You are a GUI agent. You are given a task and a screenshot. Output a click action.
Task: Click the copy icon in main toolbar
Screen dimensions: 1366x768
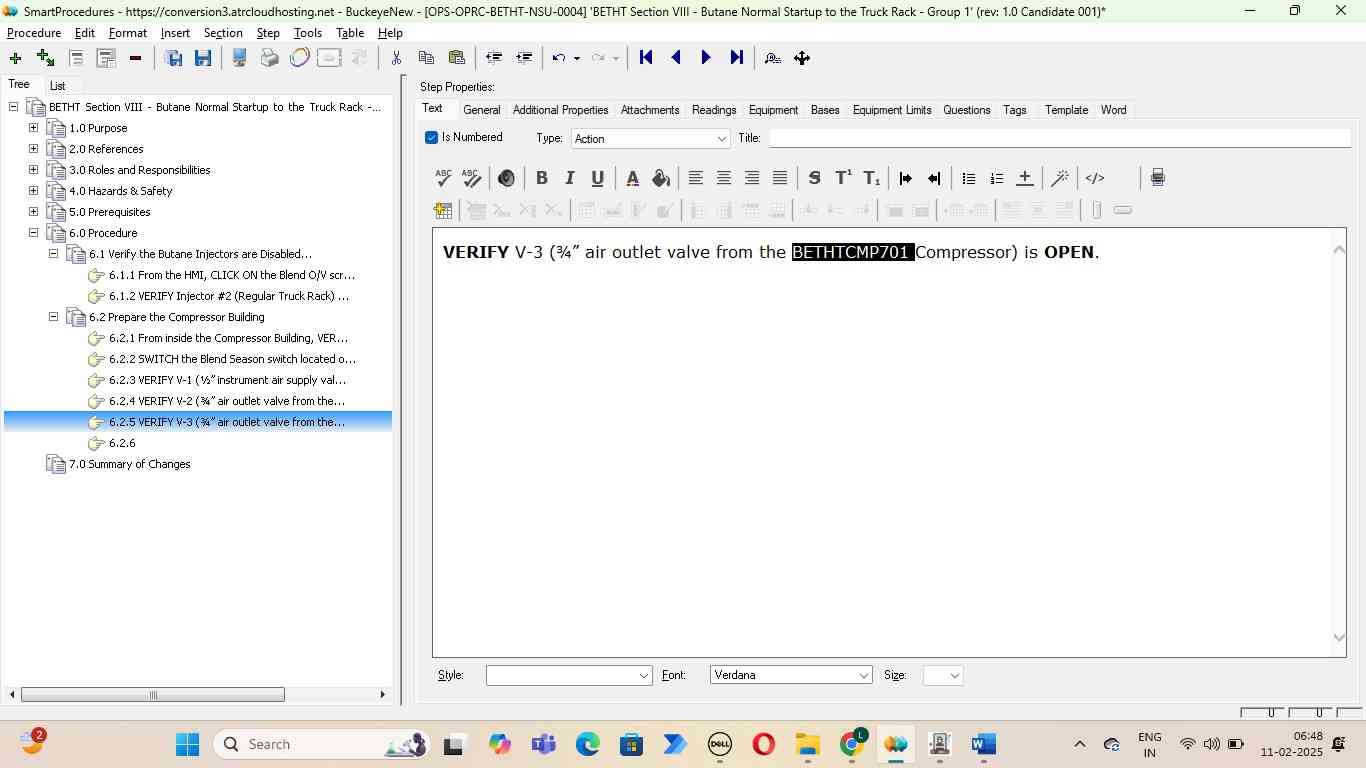(x=426, y=58)
